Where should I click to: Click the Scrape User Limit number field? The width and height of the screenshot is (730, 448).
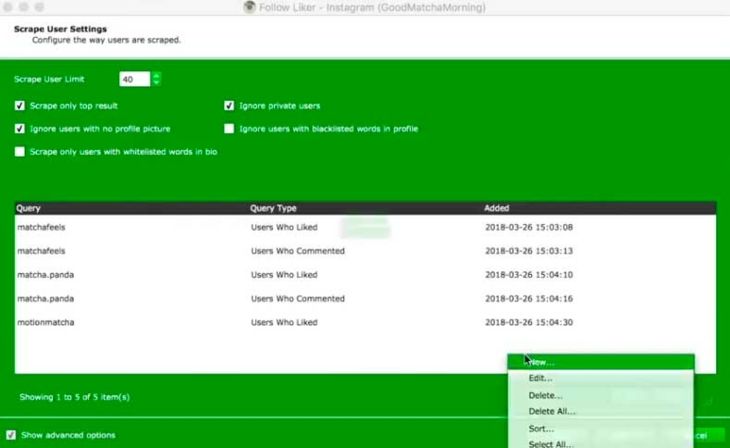(x=135, y=79)
